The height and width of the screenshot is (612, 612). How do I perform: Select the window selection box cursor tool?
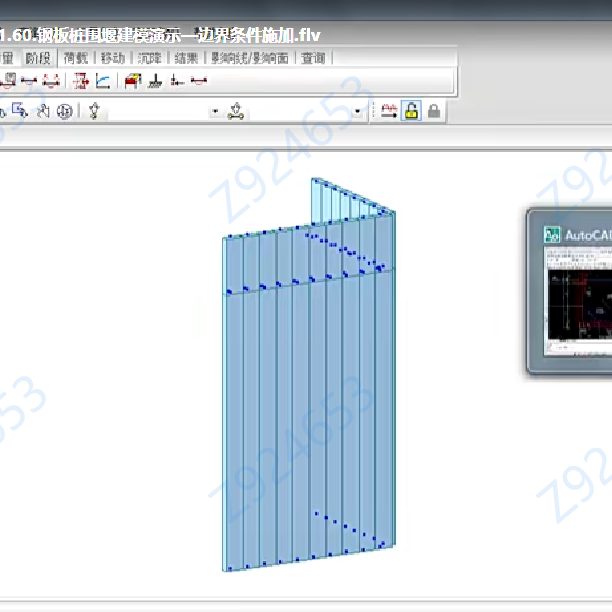click(x=20, y=111)
